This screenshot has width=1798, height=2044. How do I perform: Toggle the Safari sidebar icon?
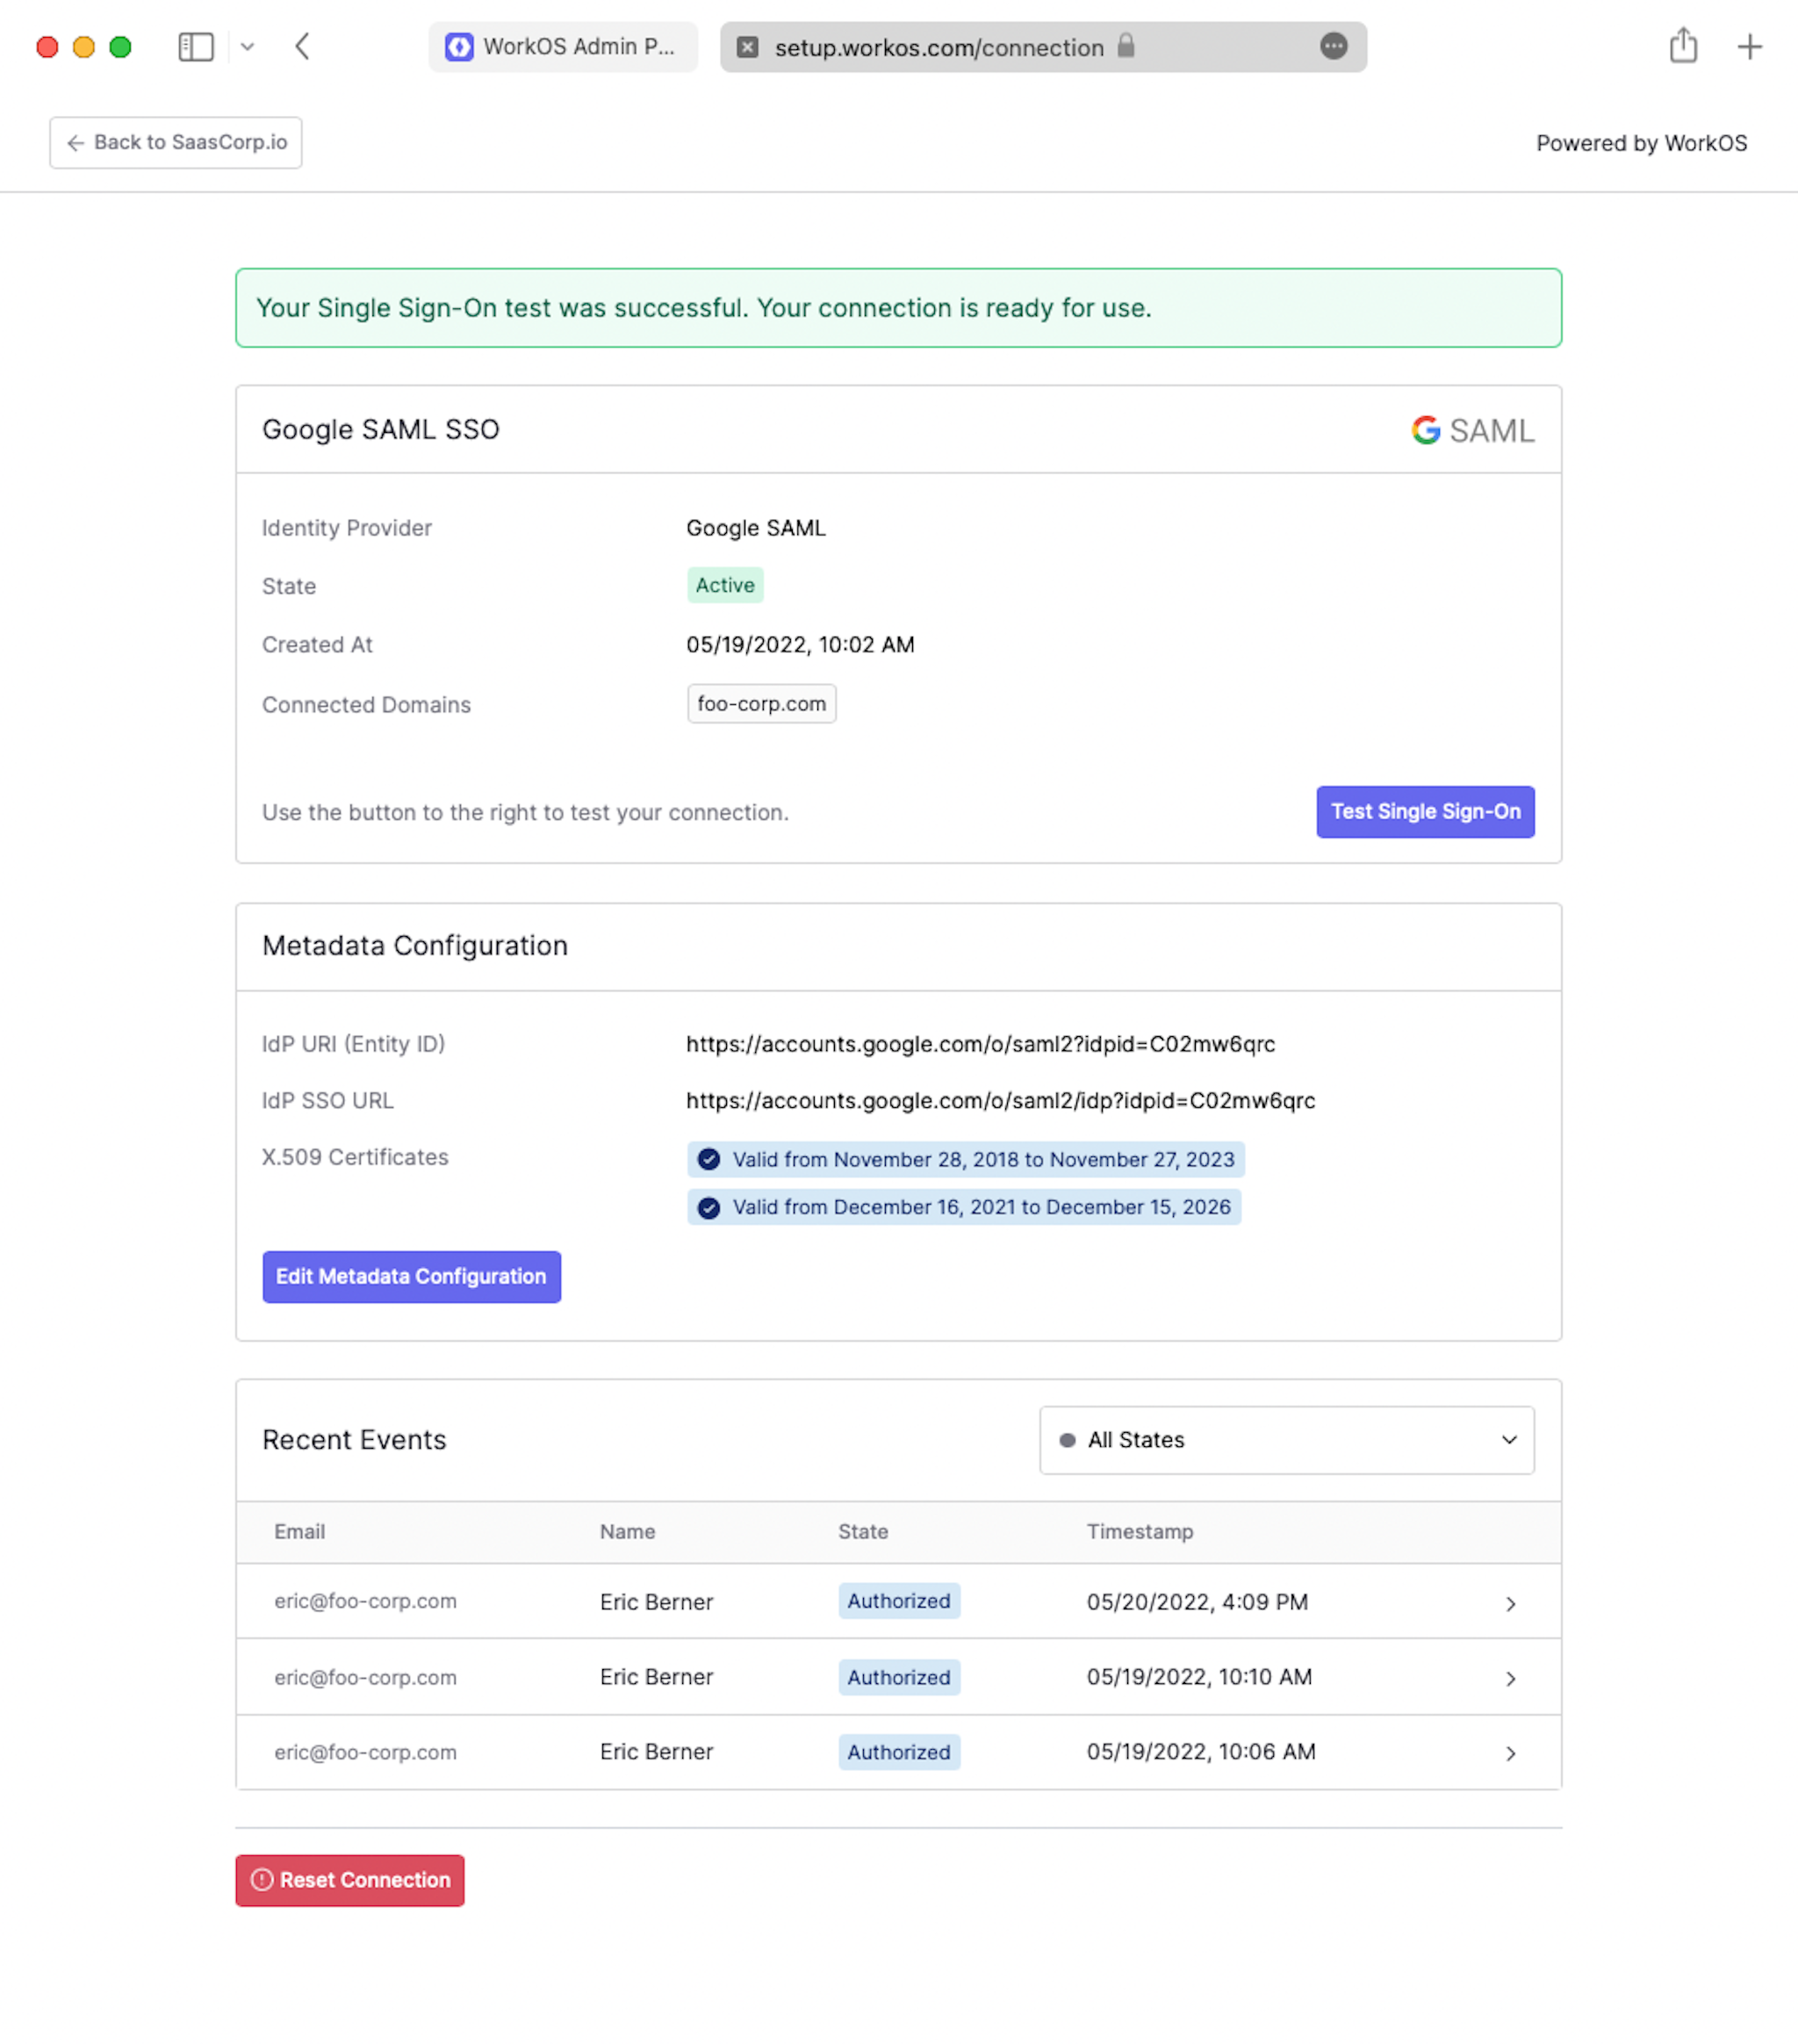click(x=196, y=47)
